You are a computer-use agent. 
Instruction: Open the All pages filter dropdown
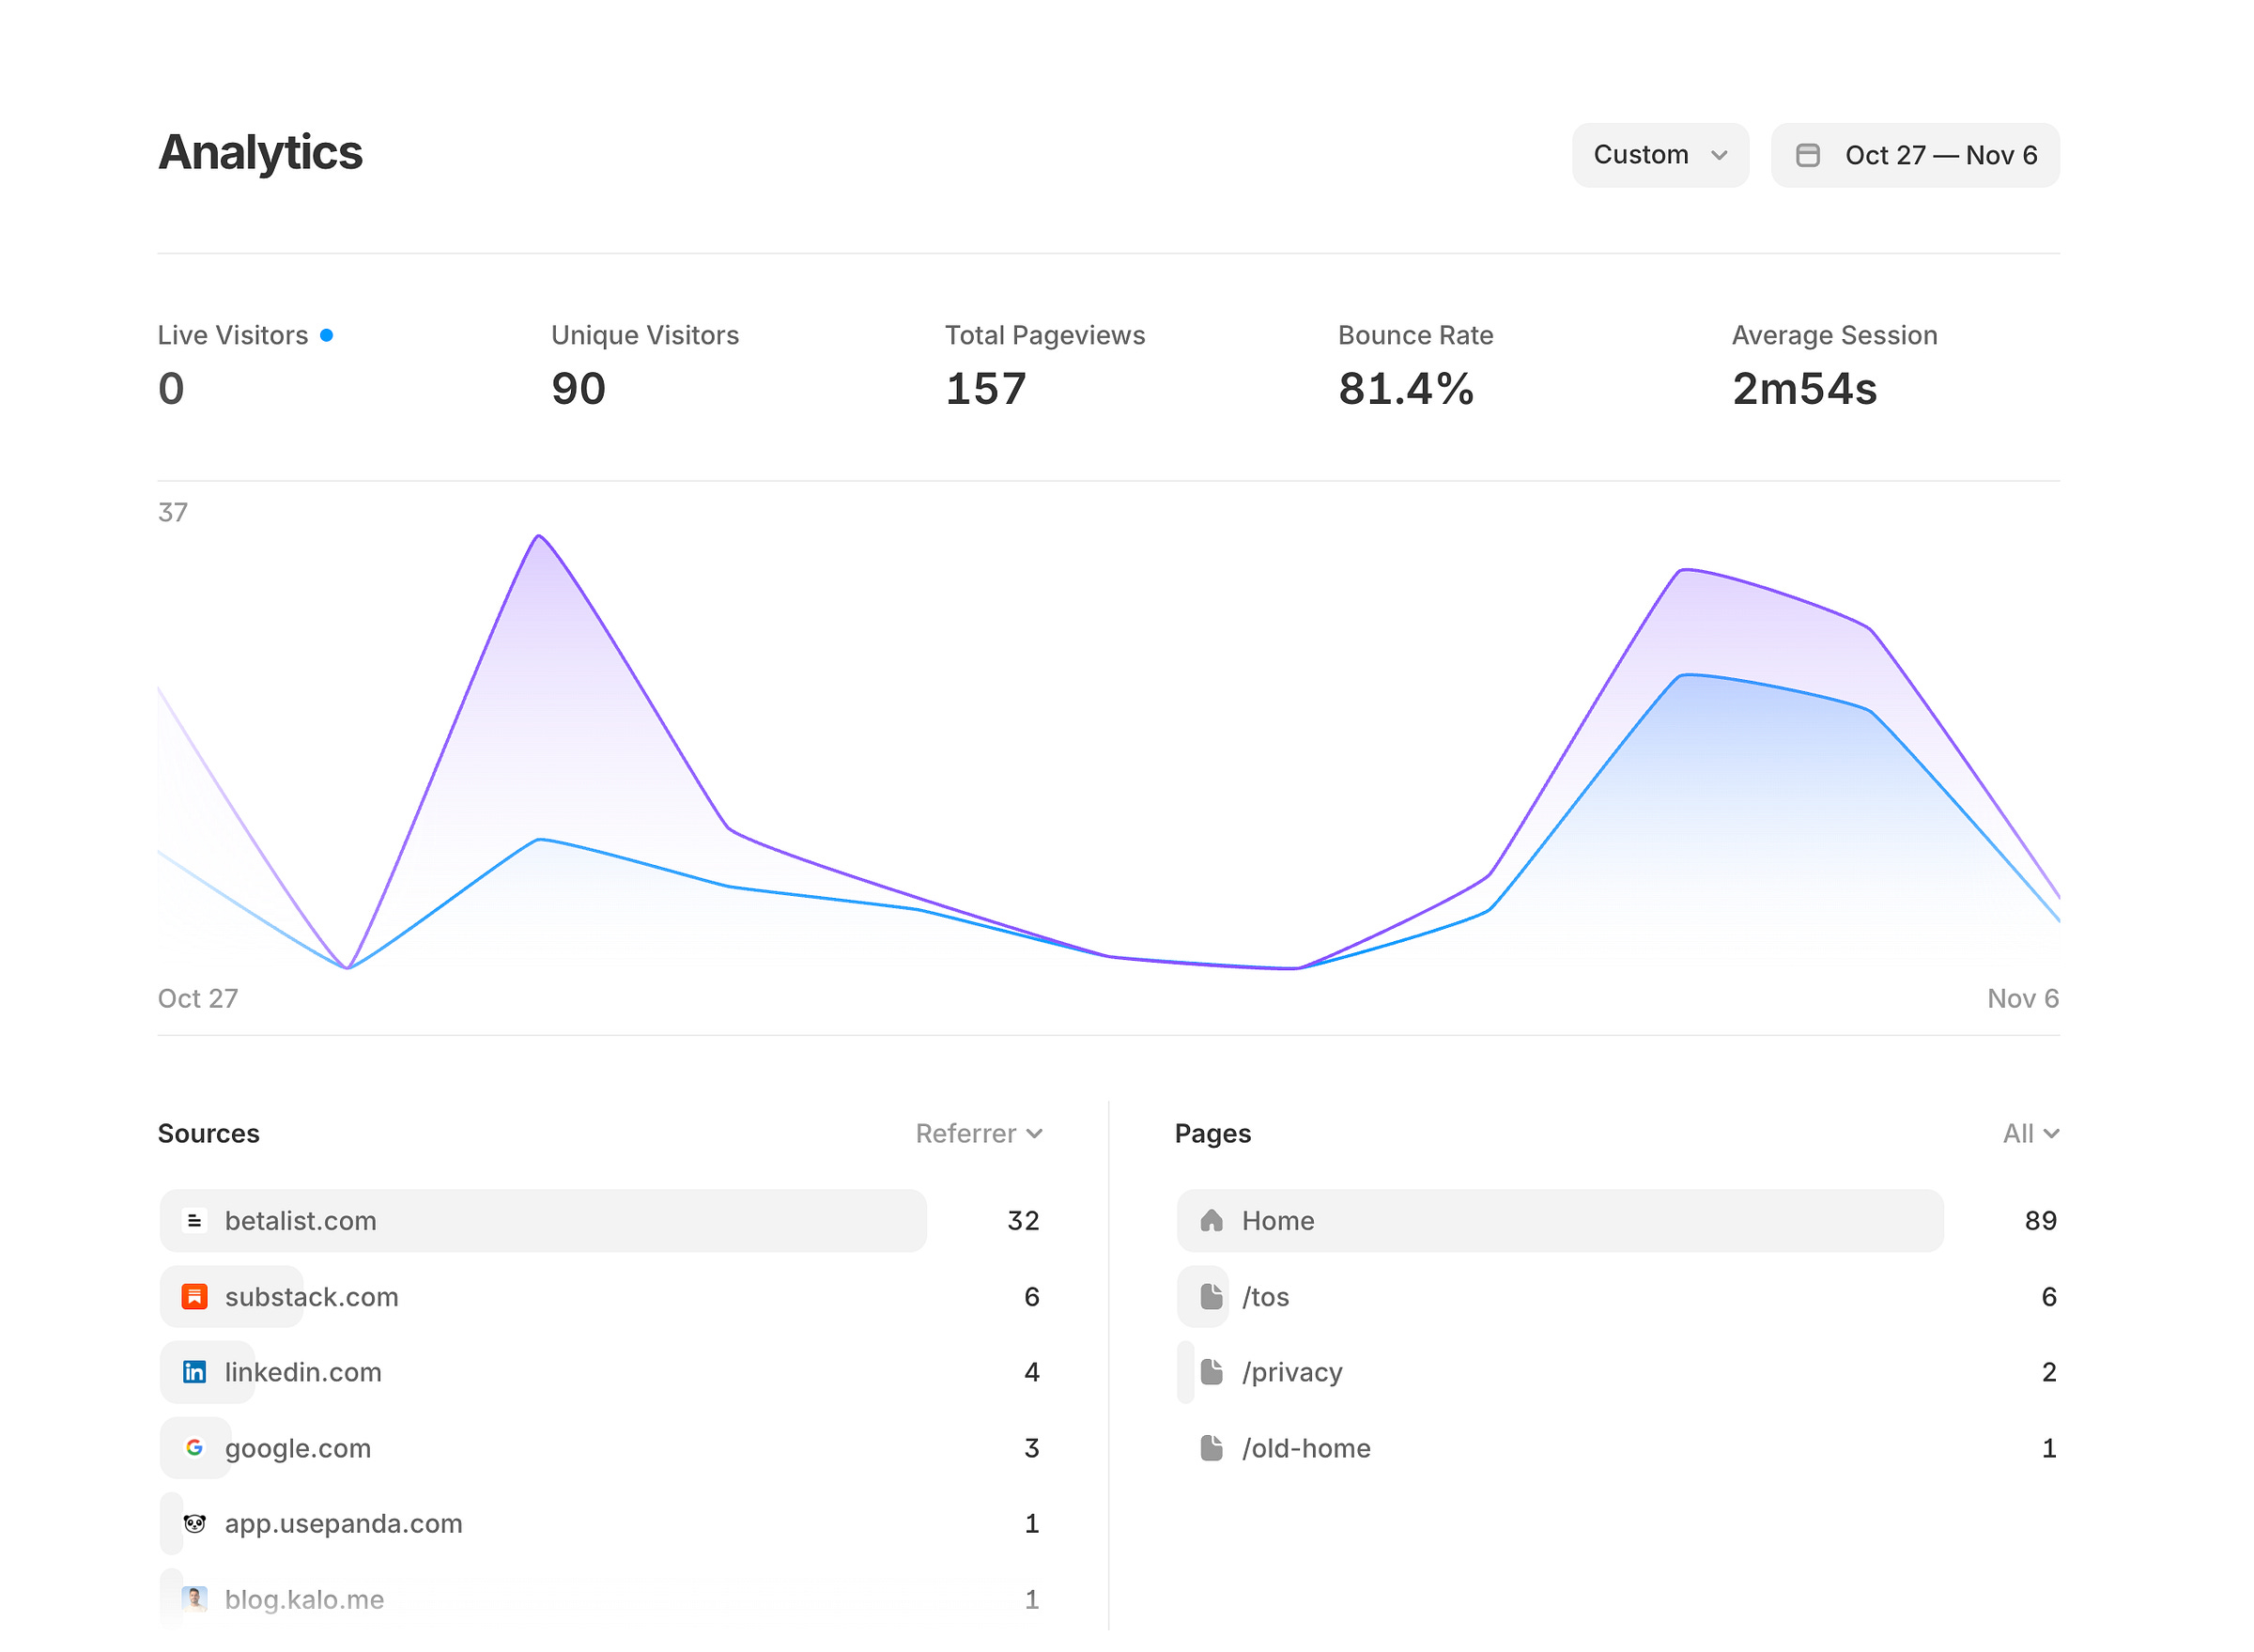[2030, 1134]
